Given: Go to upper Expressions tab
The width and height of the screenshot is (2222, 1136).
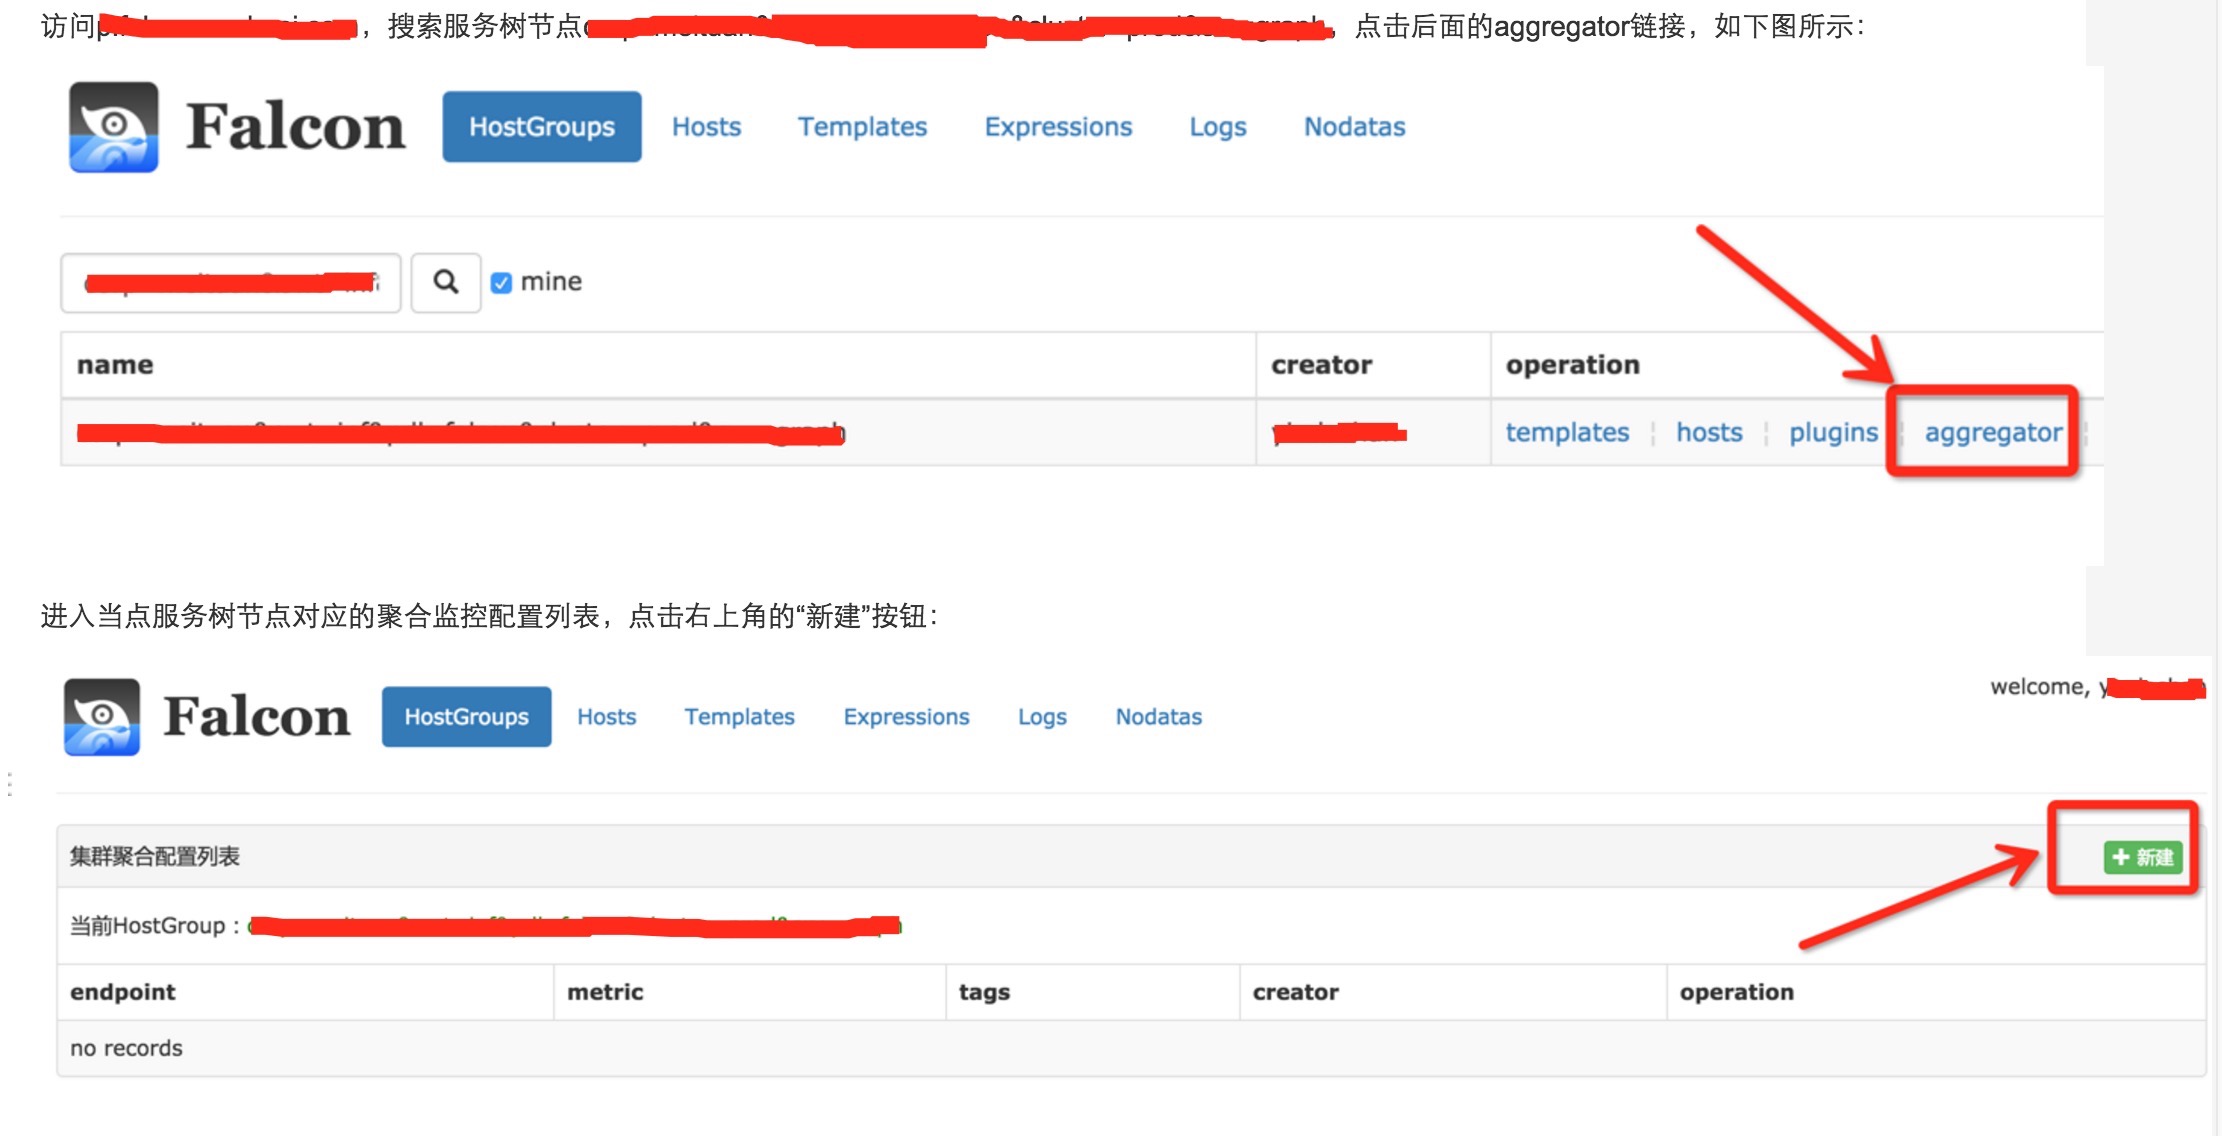Looking at the screenshot, I should coord(1057,127).
